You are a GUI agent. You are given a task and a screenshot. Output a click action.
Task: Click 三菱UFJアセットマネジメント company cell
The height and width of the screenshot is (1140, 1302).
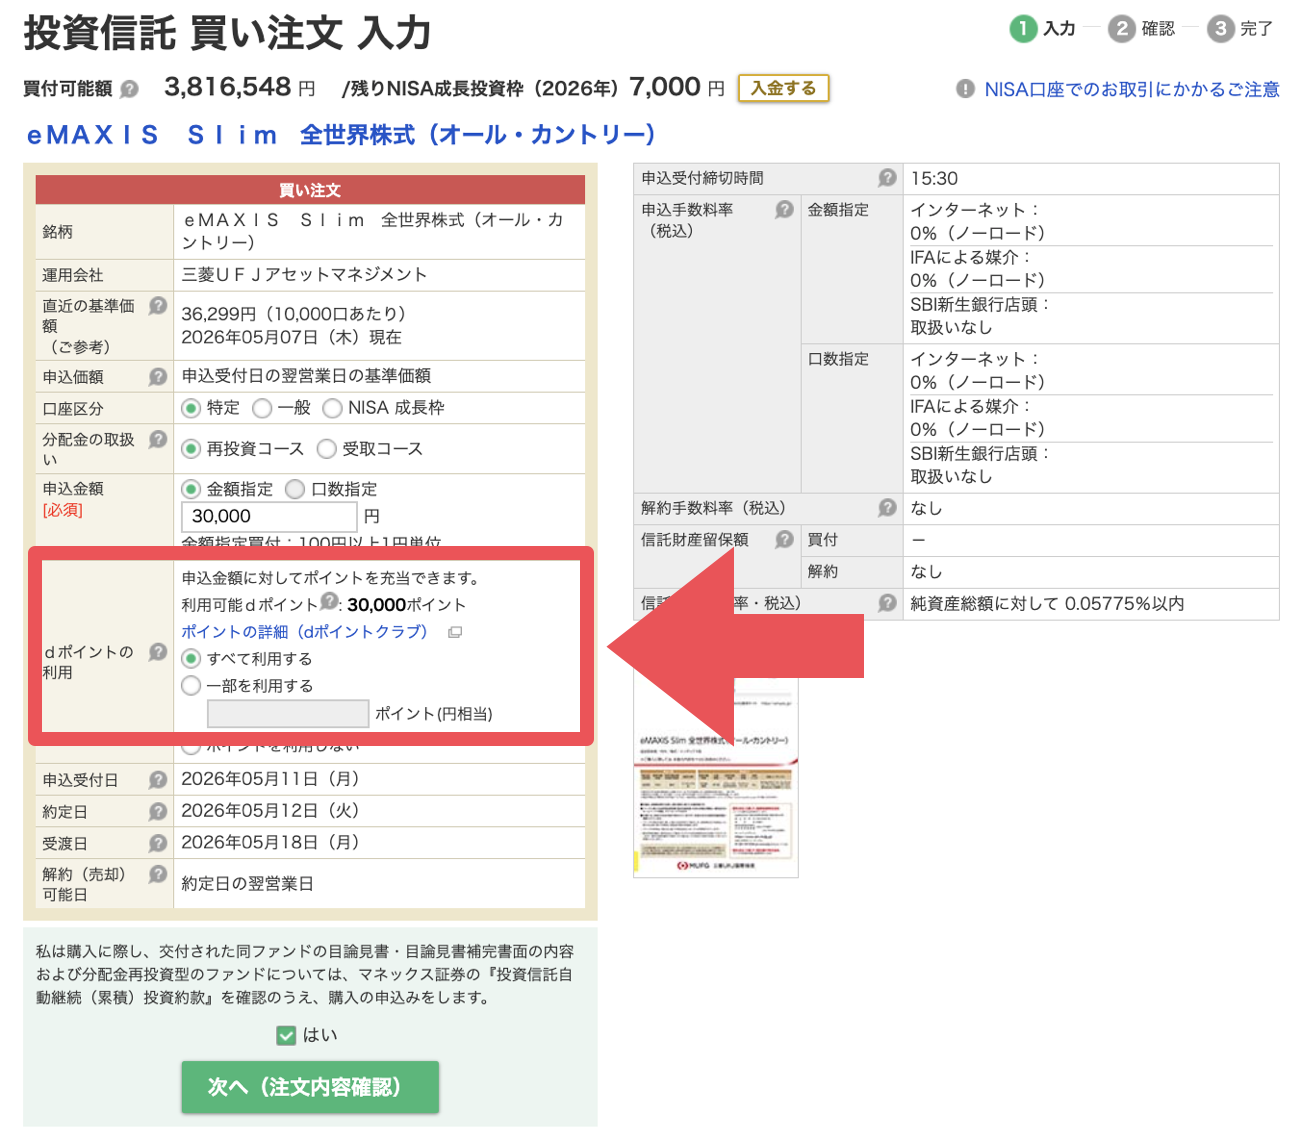coord(380,275)
